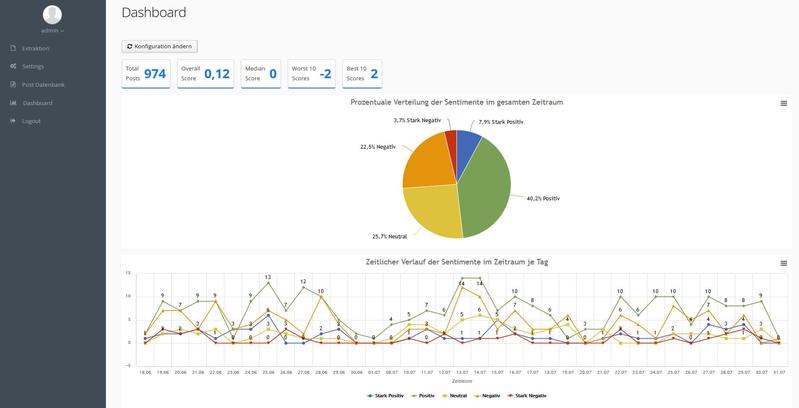Viewport: 799px width, 408px height.
Task: Click the Settings gears icon
Action: point(13,66)
